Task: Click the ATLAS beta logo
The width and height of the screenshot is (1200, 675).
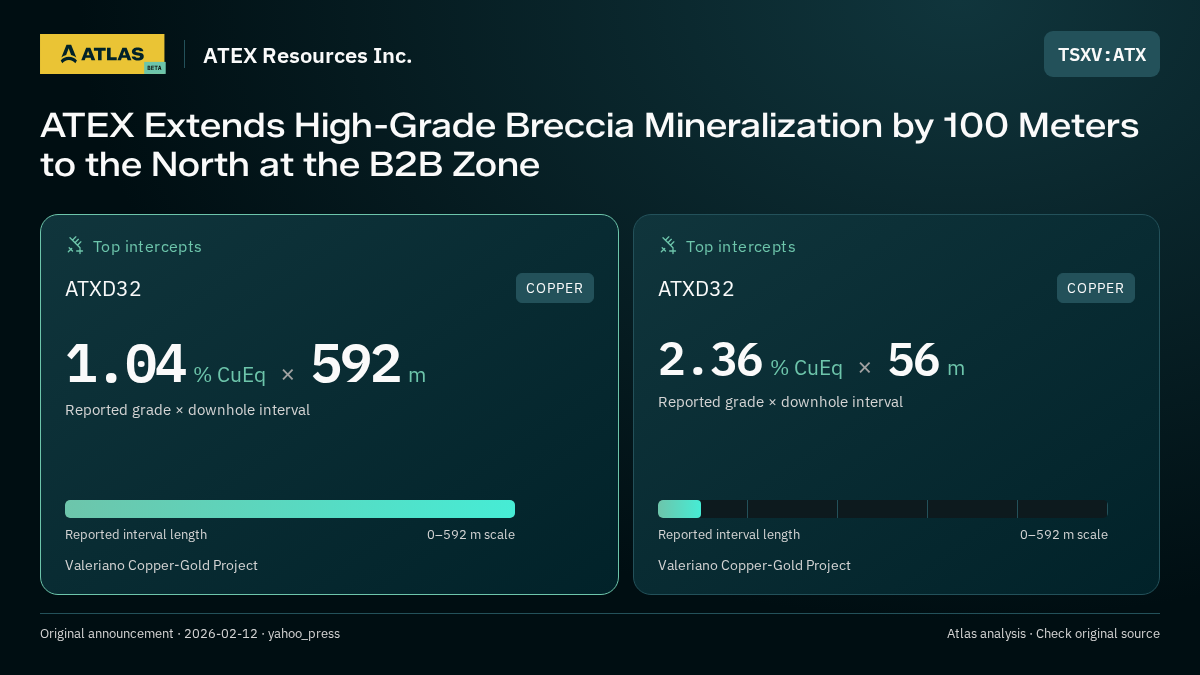Action: tap(103, 54)
